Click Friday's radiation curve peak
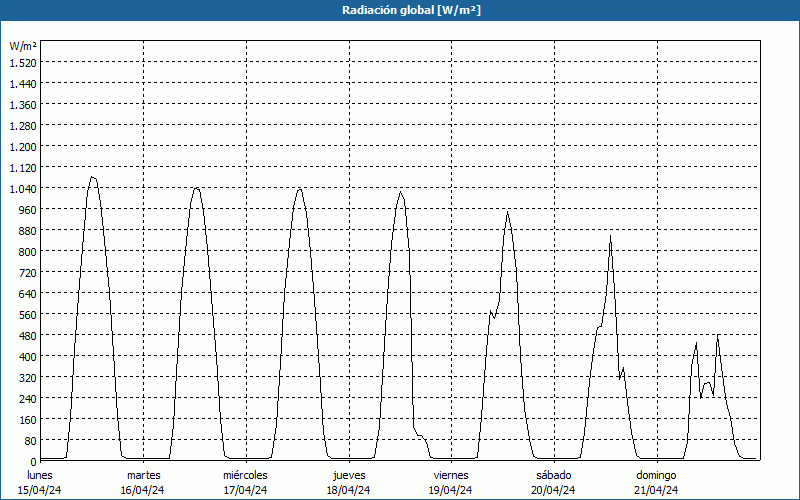This screenshot has width=800, height=500. [x=507, y=211]
